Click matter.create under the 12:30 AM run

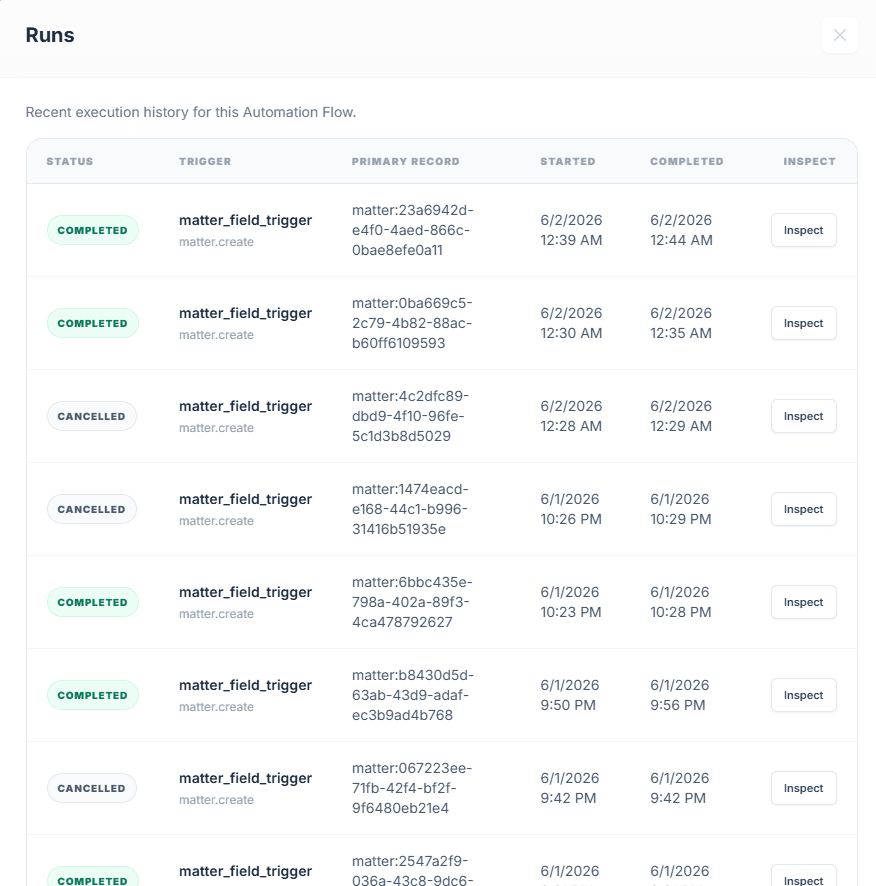point(216,335)
